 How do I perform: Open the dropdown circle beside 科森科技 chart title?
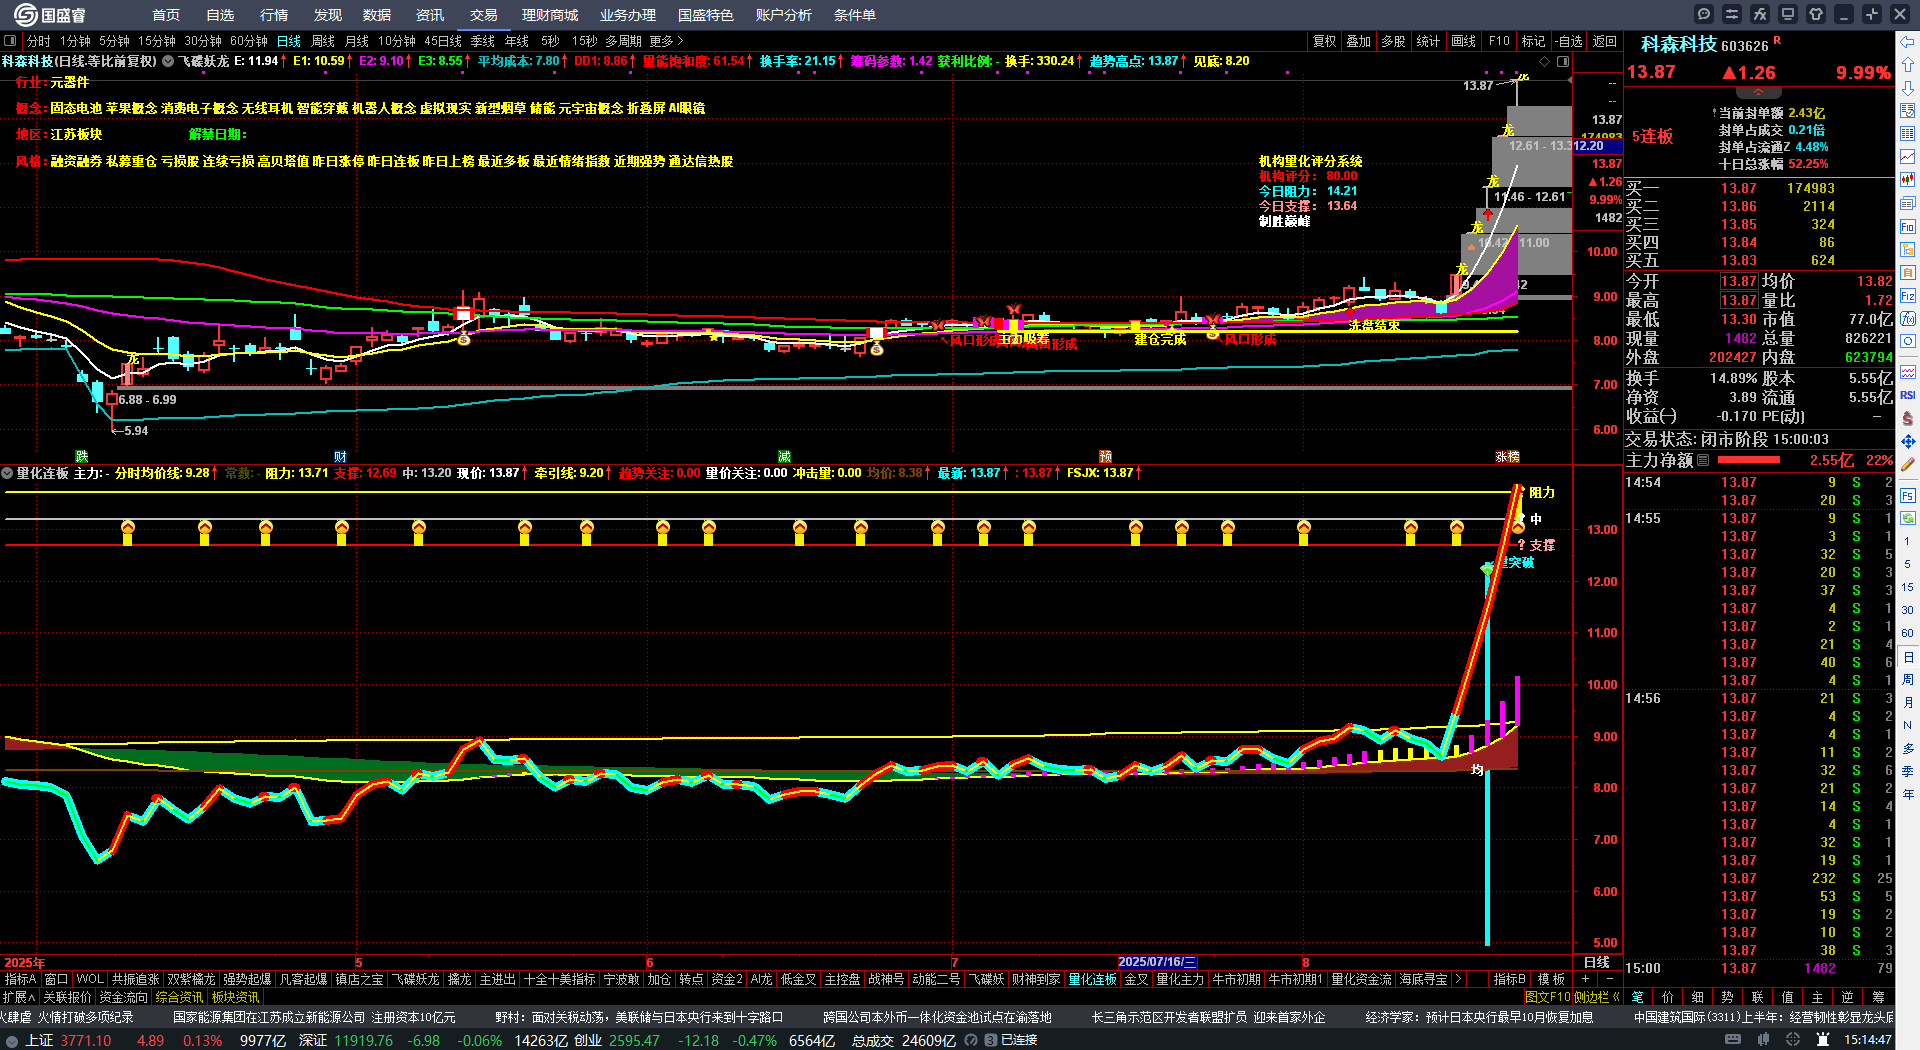[168, 61]
